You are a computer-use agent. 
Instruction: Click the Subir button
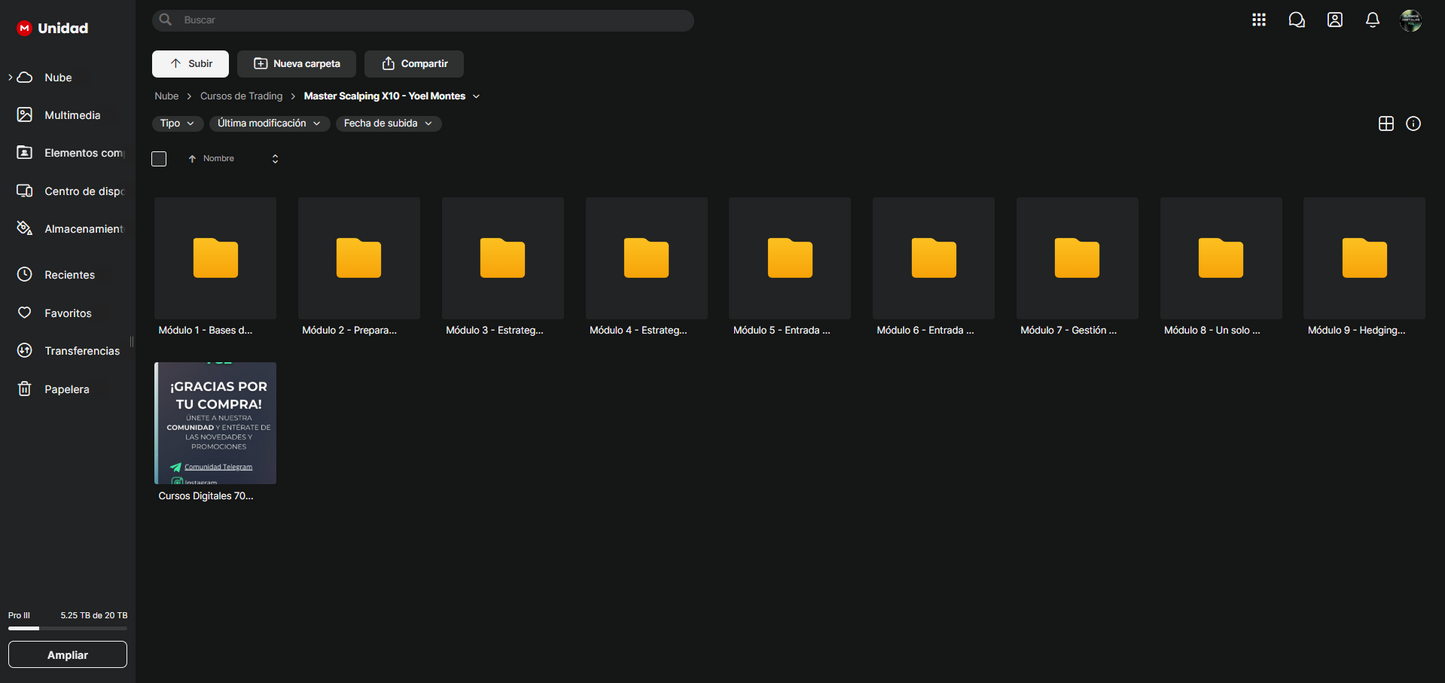tap(190, 64)
